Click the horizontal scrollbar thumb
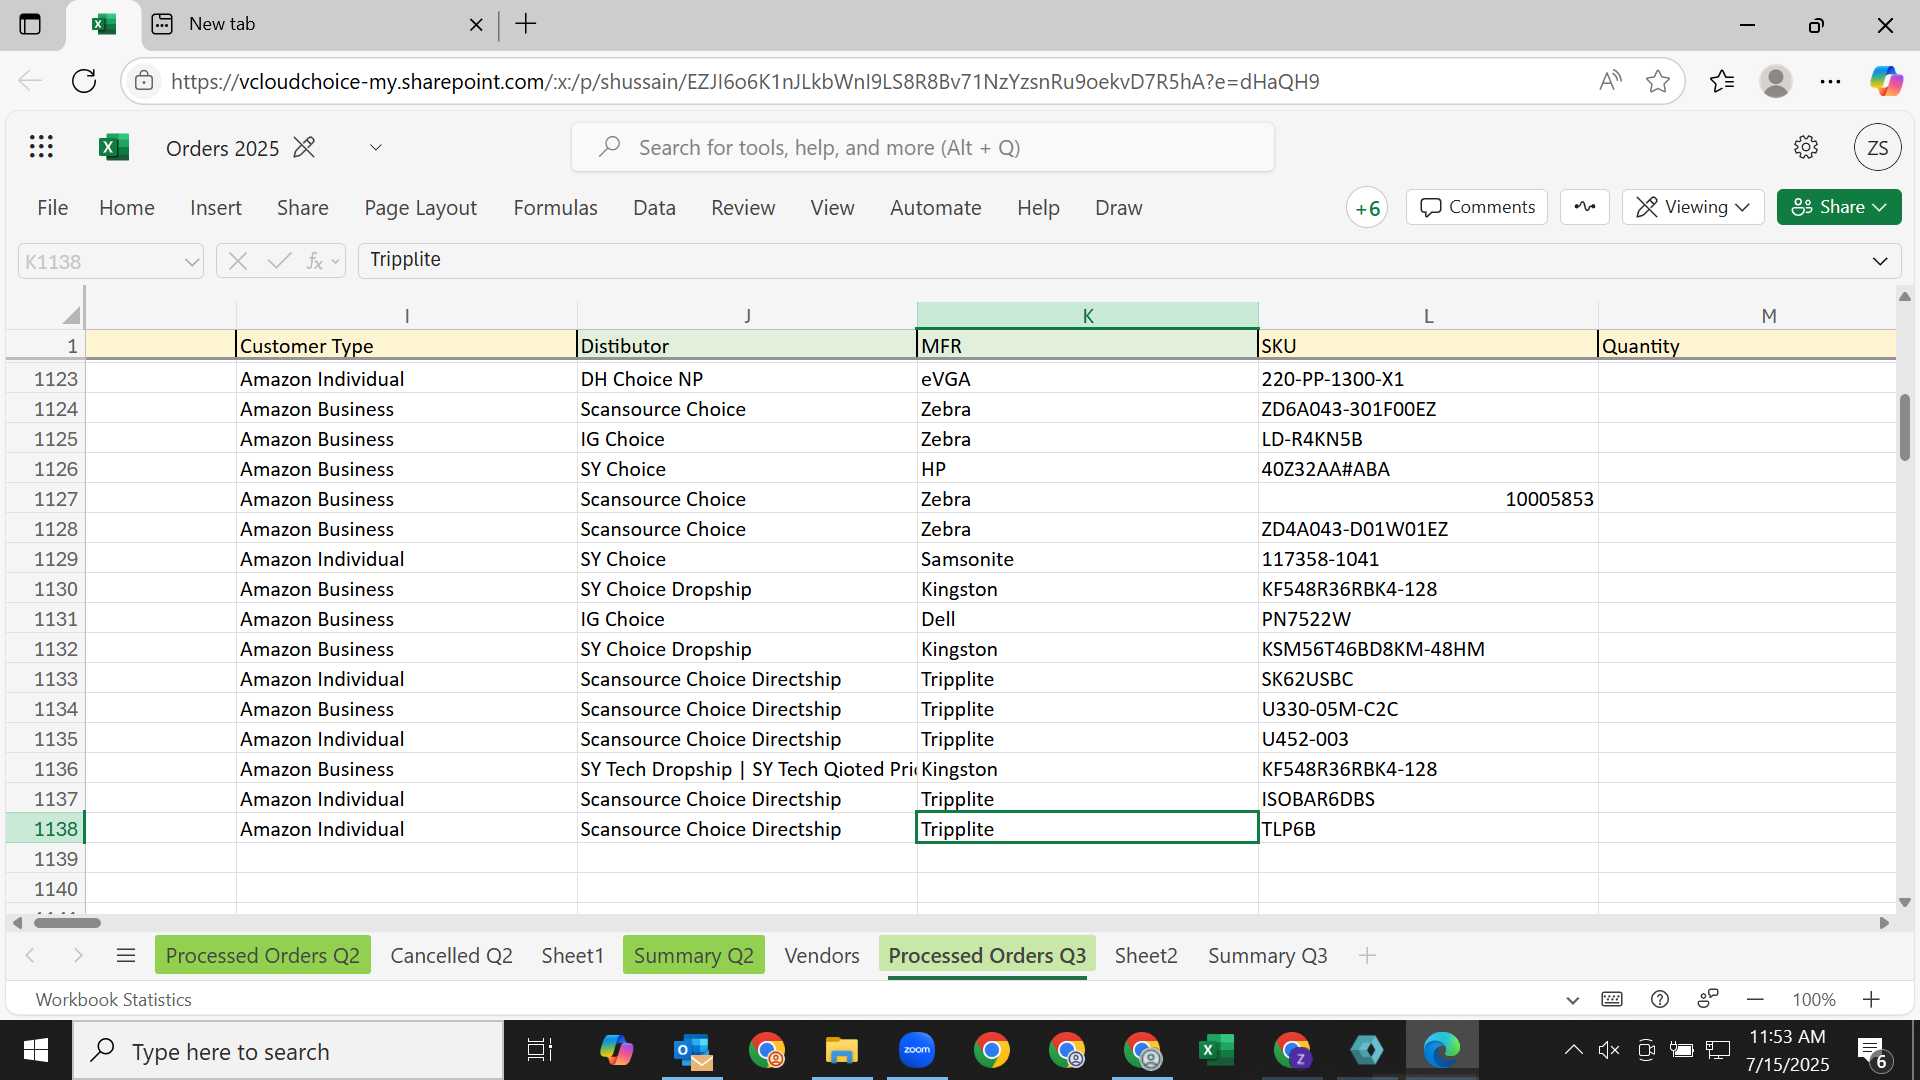Image resolution: width=1920 pixels, height=1080 pixels. coord(67,922)
